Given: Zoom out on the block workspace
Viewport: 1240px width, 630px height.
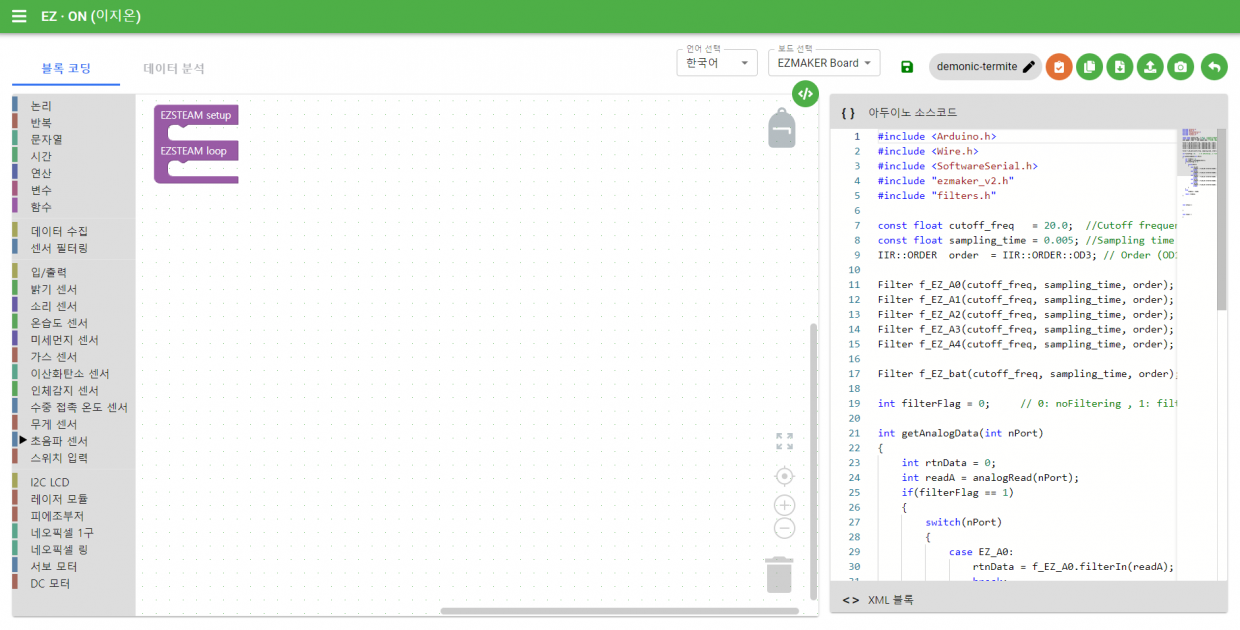Looking at the screenshot, I should [x=785, y=529].
